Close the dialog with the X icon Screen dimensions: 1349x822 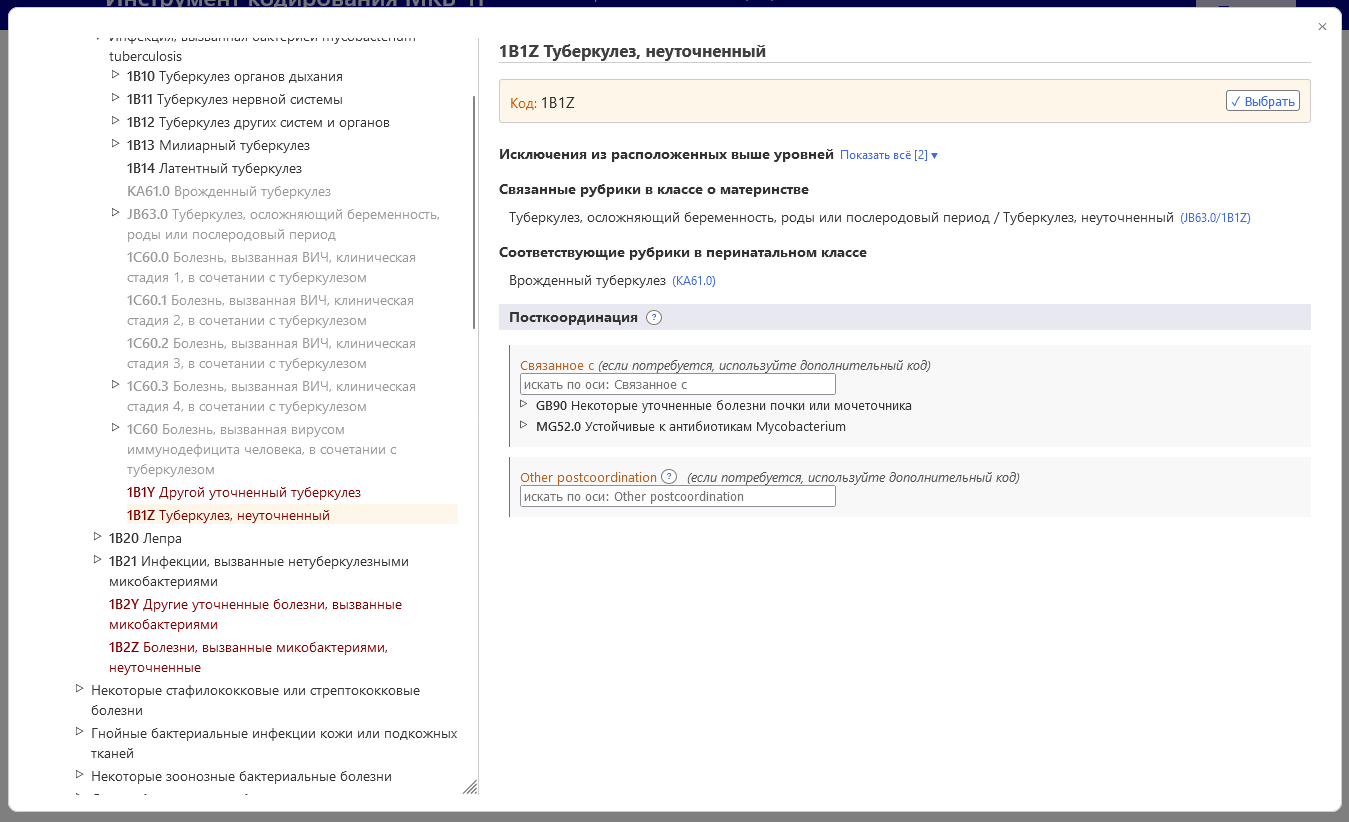(1322, 27)
